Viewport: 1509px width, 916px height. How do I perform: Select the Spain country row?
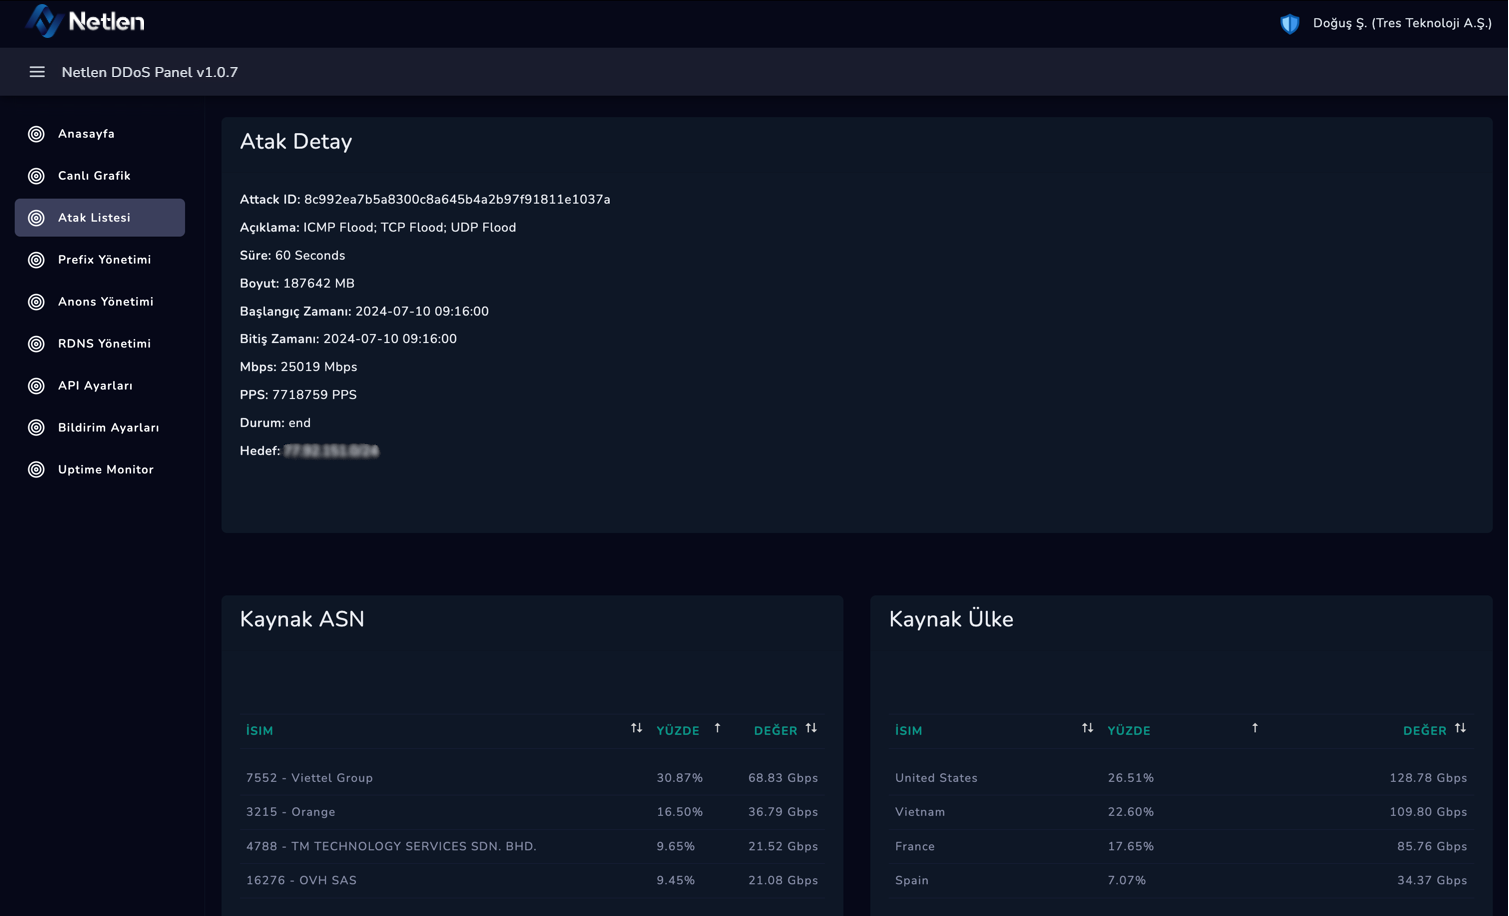coord(1181,881)
